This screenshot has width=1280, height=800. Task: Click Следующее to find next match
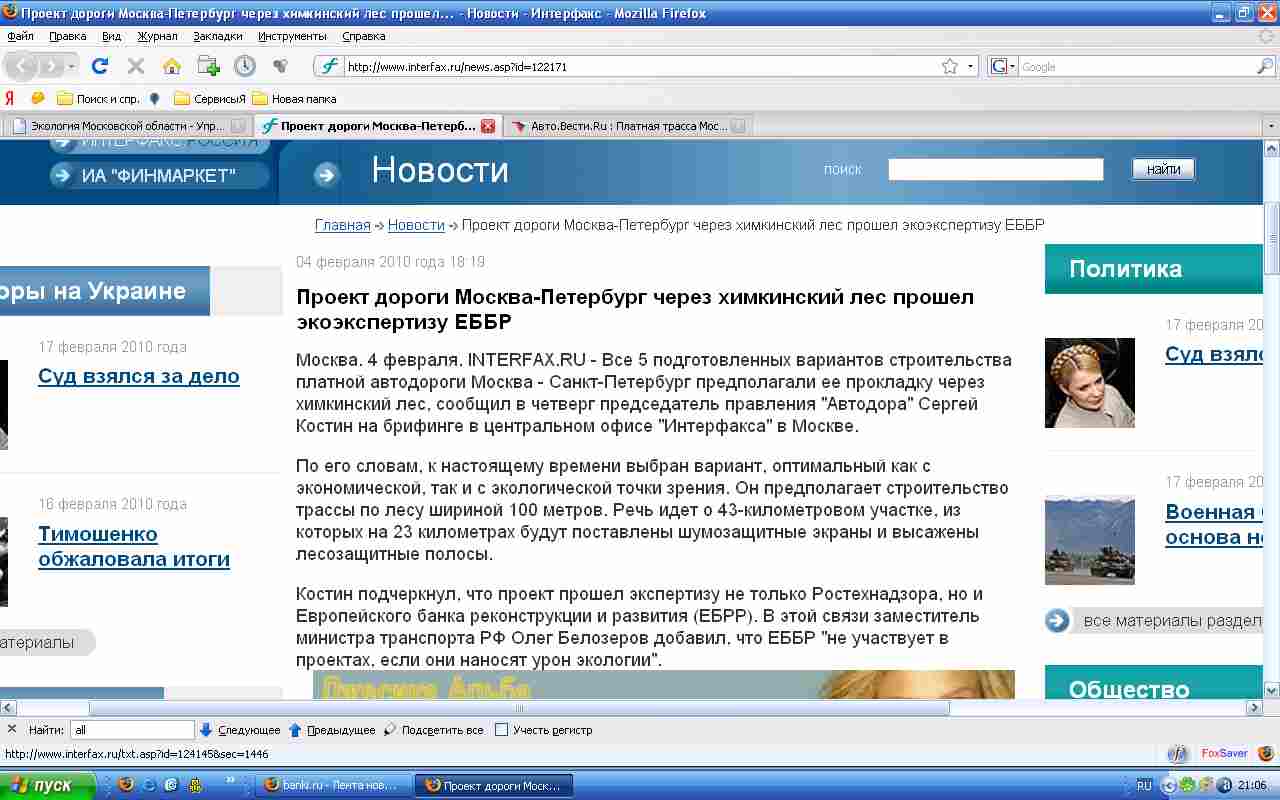pyautogui.click(x=240, y=730)
